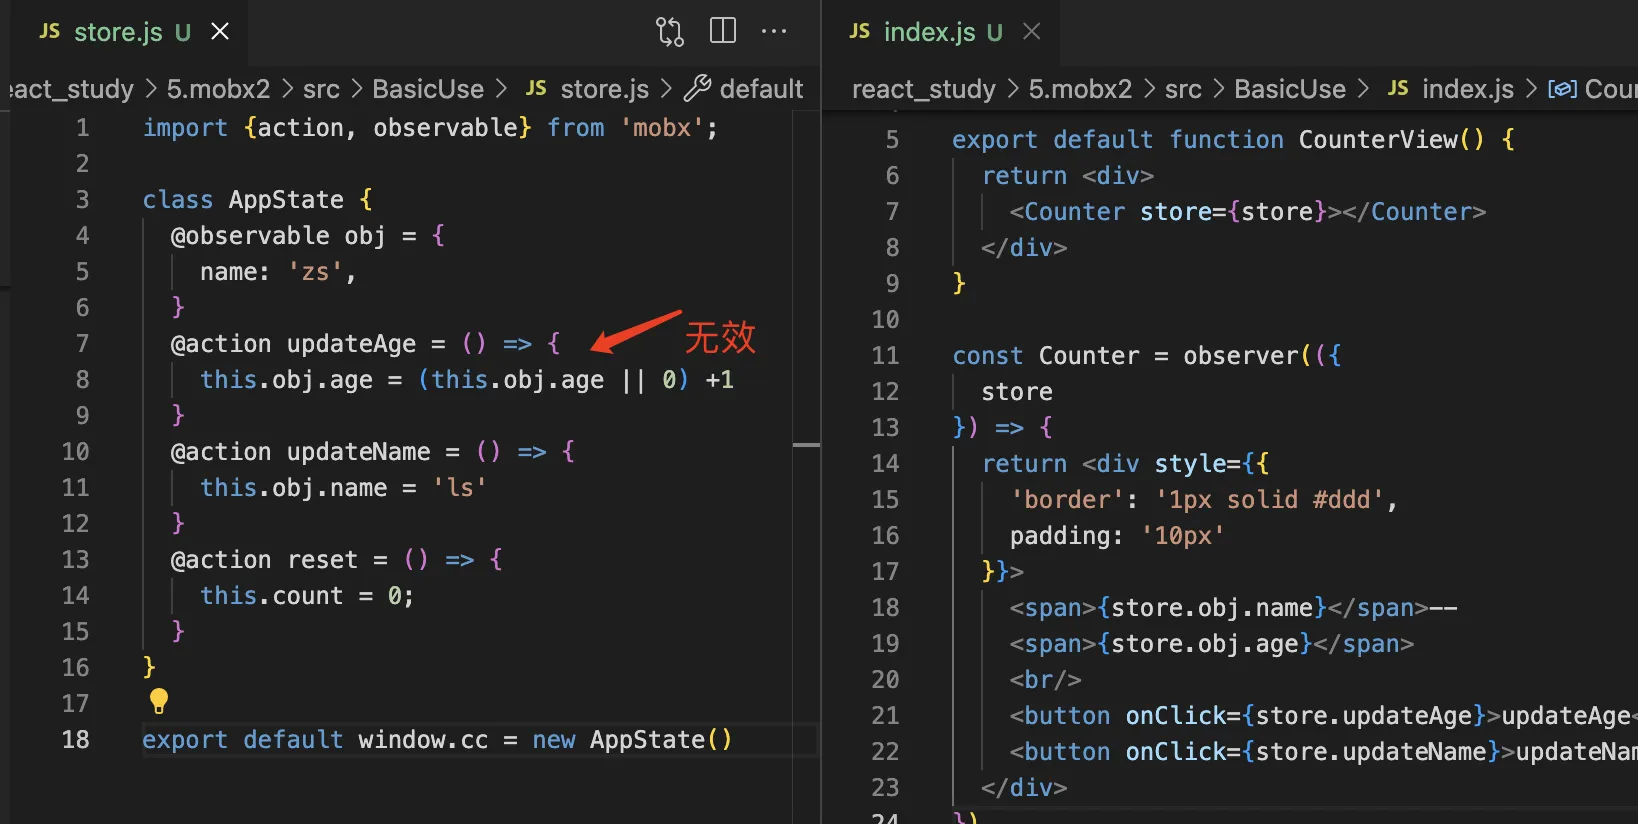The width and height of the screenshot is (1638, 824).
Task: Click the symbol icon before Cou breadcrumb
Action: point(1562,89)
